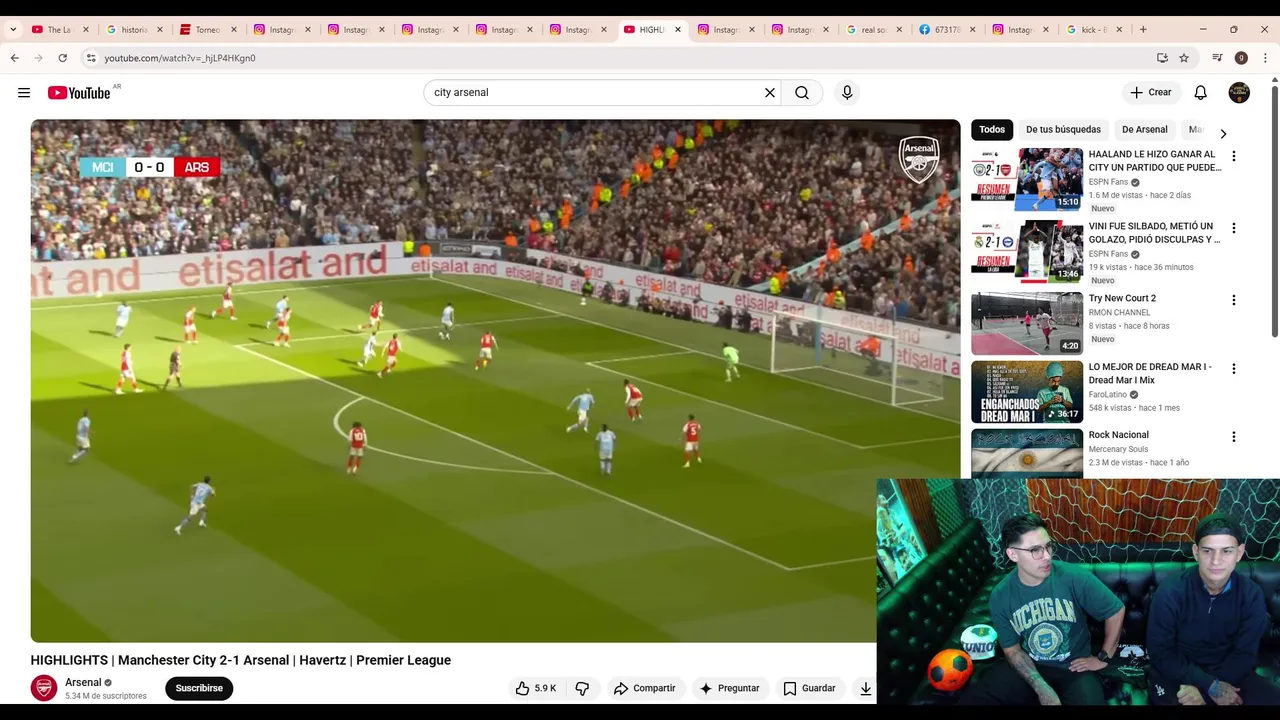The width and height of the screenshot is (1280, 720).
Task: Select the Todos filter chip
Action: (x=992, y=129)
